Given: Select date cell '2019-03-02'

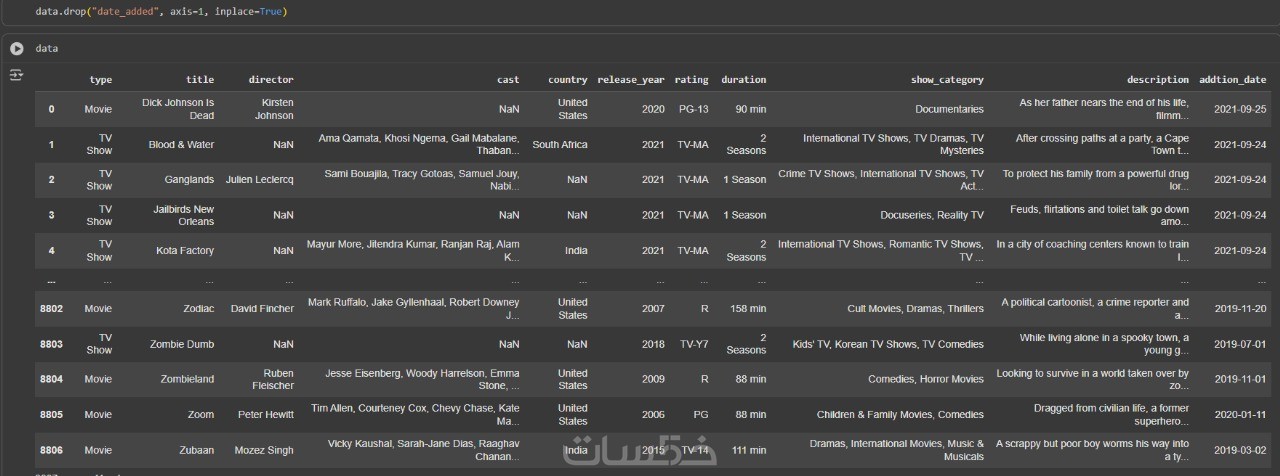Looking at the screenshot, I should [x=1240, y=450].
